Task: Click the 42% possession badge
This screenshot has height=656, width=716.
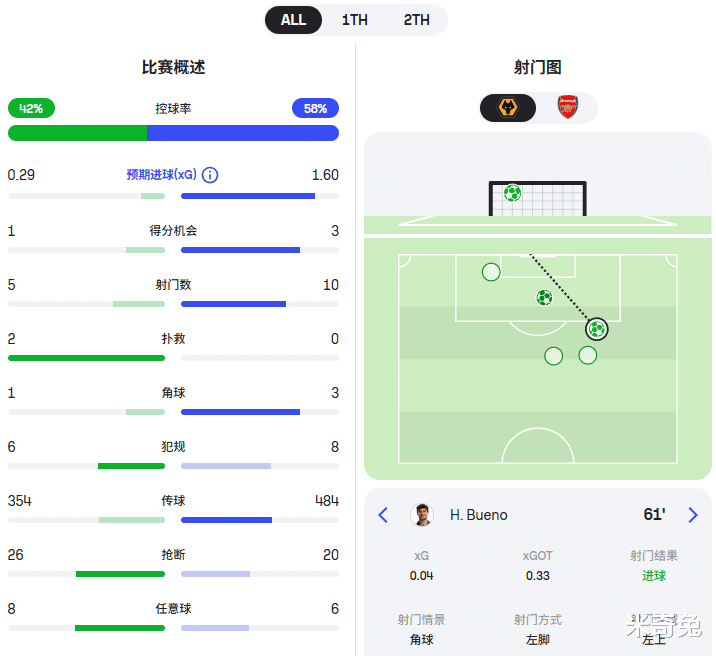Action: (31, 108)
